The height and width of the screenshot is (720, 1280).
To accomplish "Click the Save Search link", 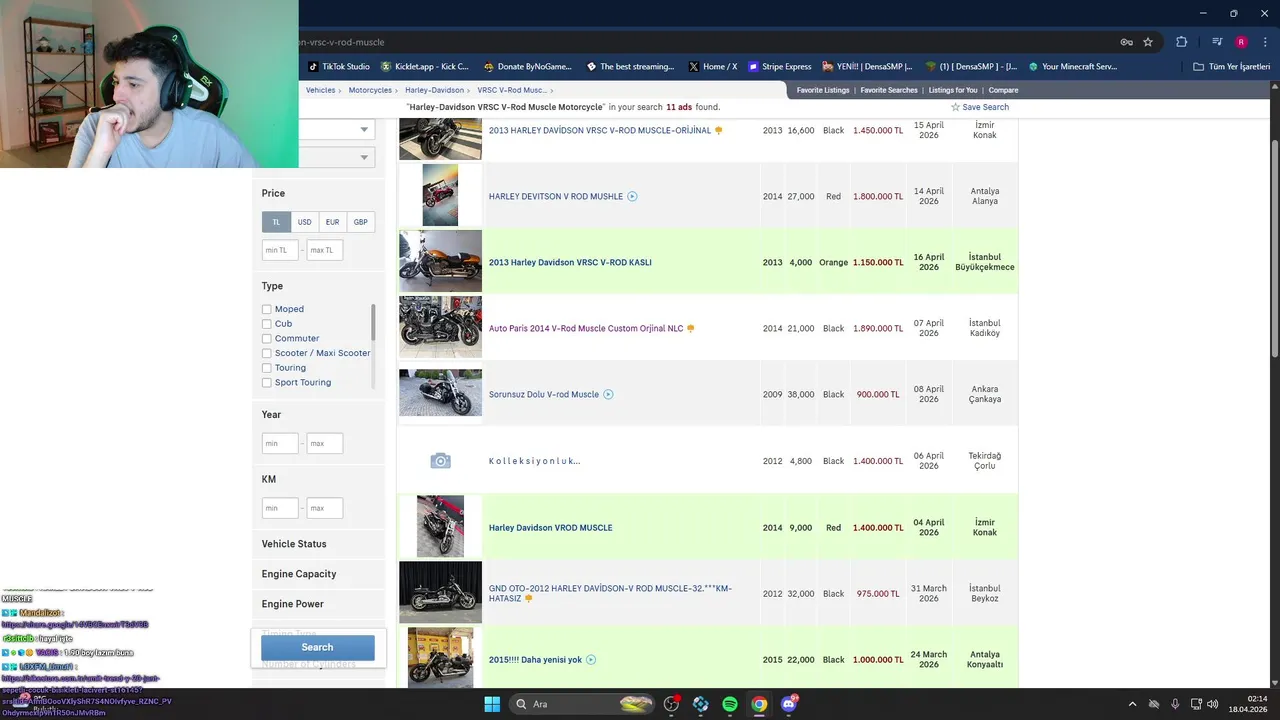I will coord(980,107).
